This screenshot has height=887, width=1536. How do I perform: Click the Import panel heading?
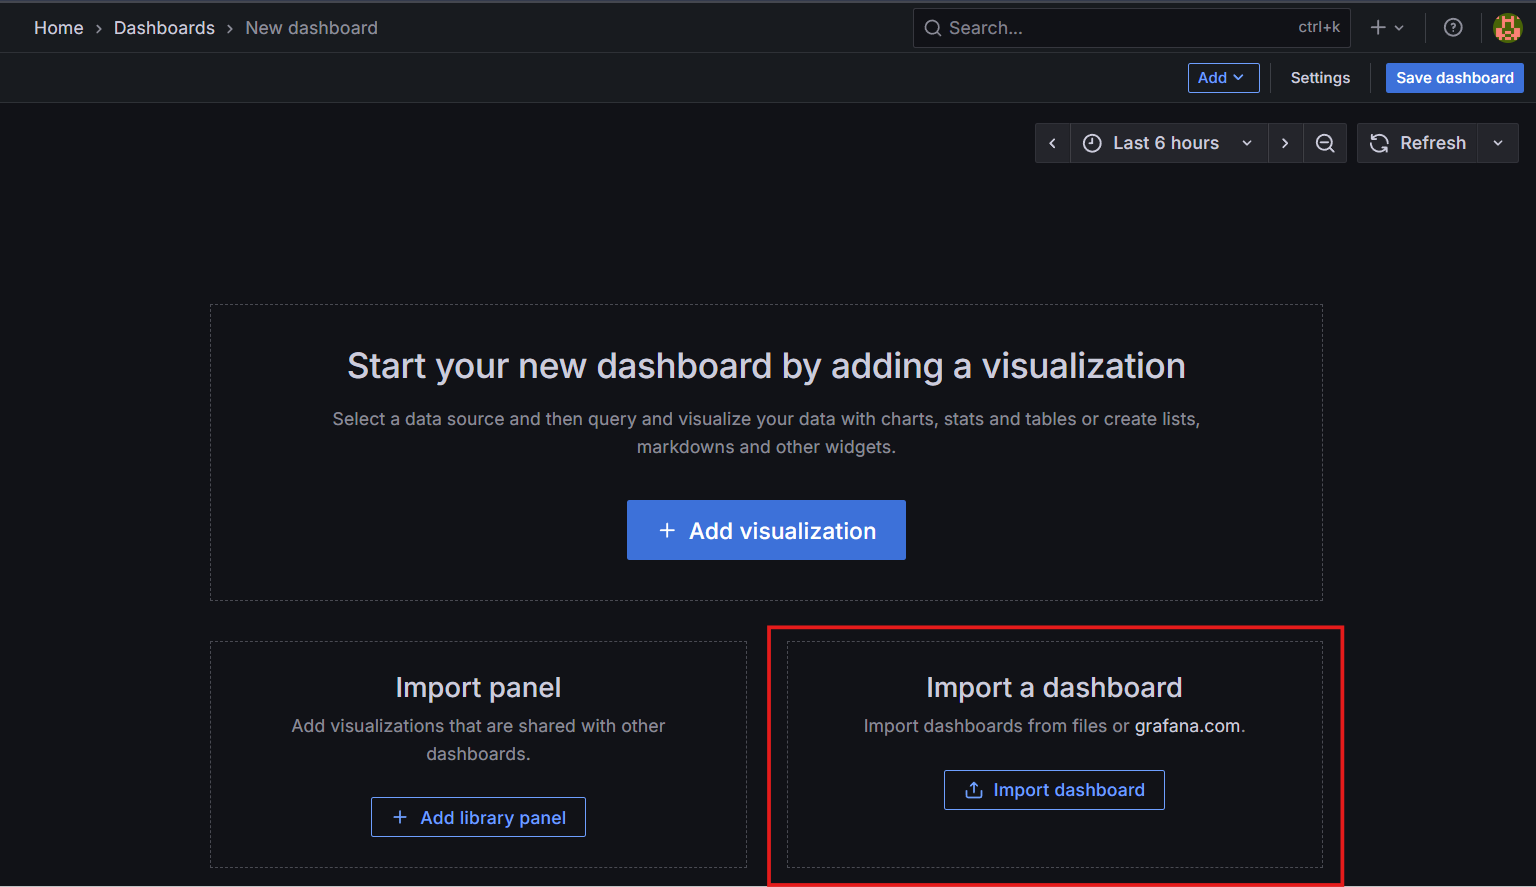click(x=478, y=687)
